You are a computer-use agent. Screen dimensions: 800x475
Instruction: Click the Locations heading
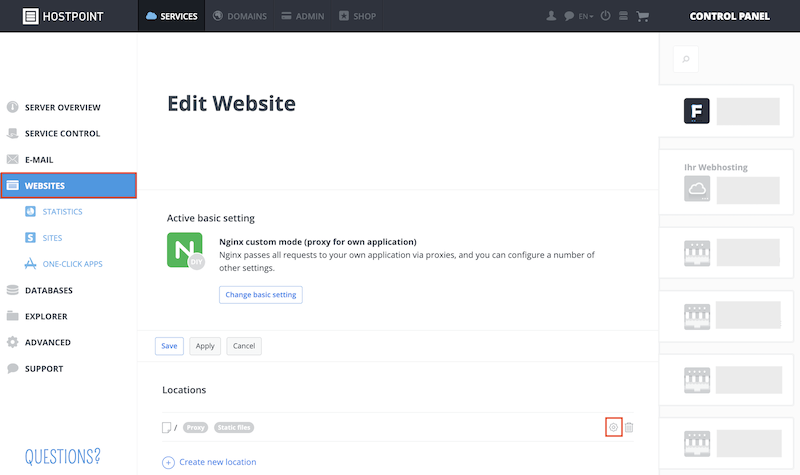pyautogui.click(x=184, y=390)
